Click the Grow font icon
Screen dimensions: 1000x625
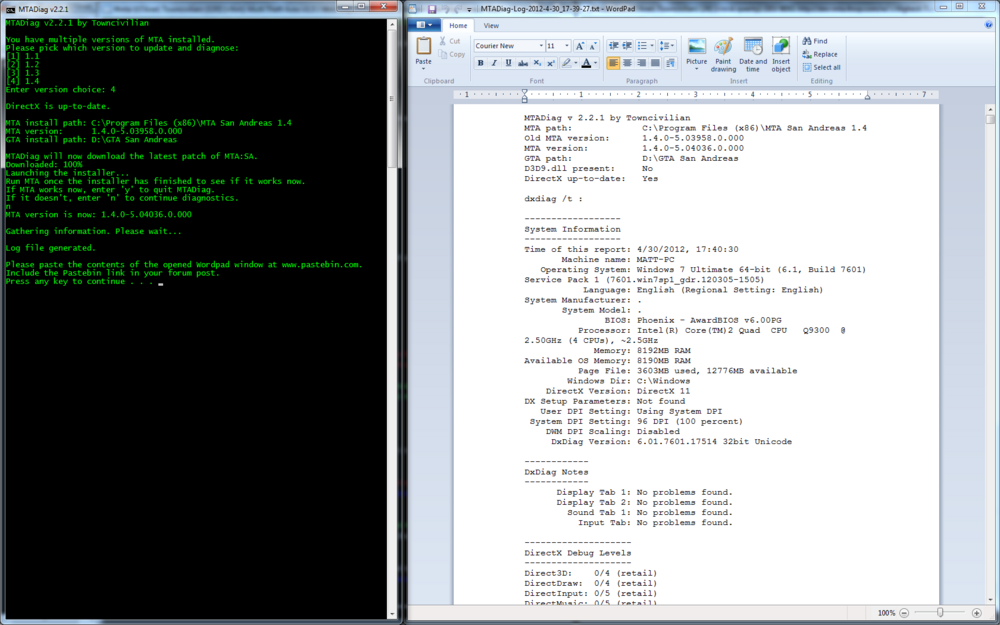pos(579,46)
